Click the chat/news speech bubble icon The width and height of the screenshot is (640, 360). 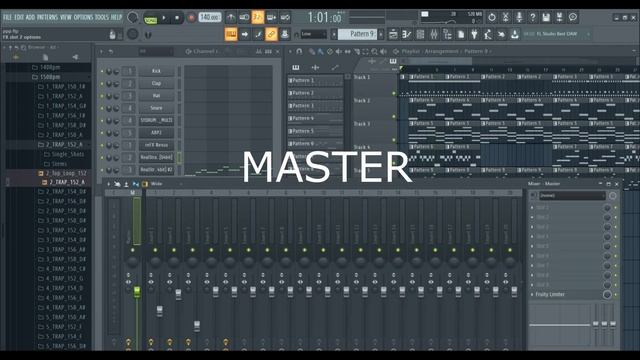(573, 17)
